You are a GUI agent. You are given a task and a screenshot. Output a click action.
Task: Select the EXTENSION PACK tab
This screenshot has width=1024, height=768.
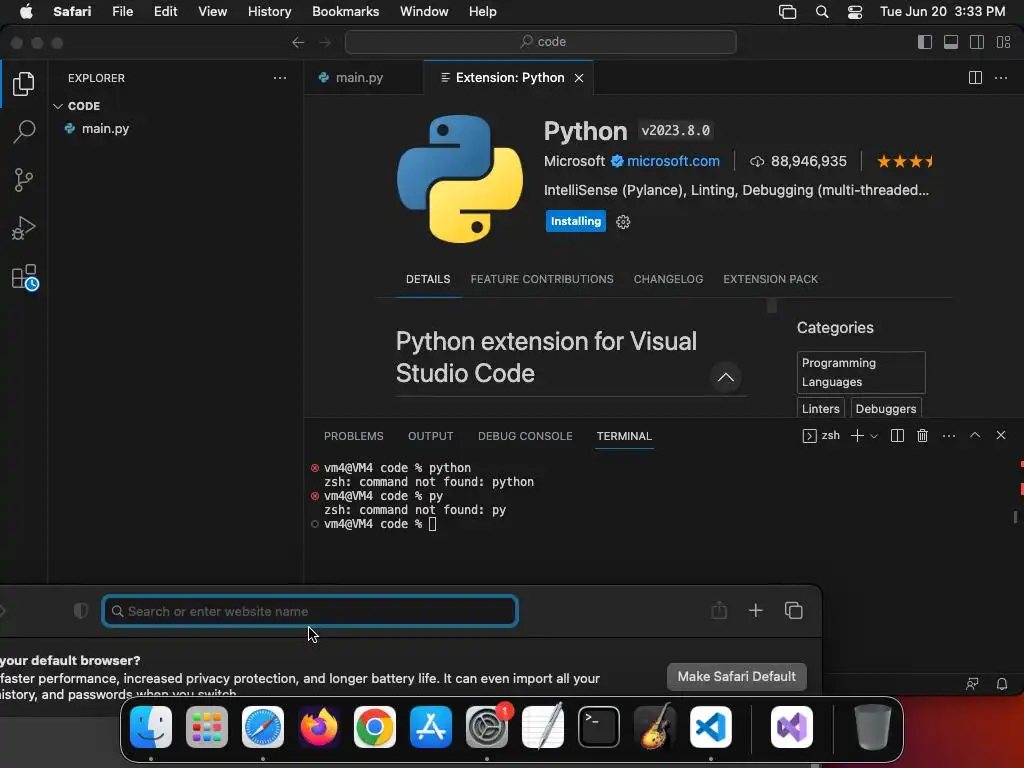pos(771,279)
